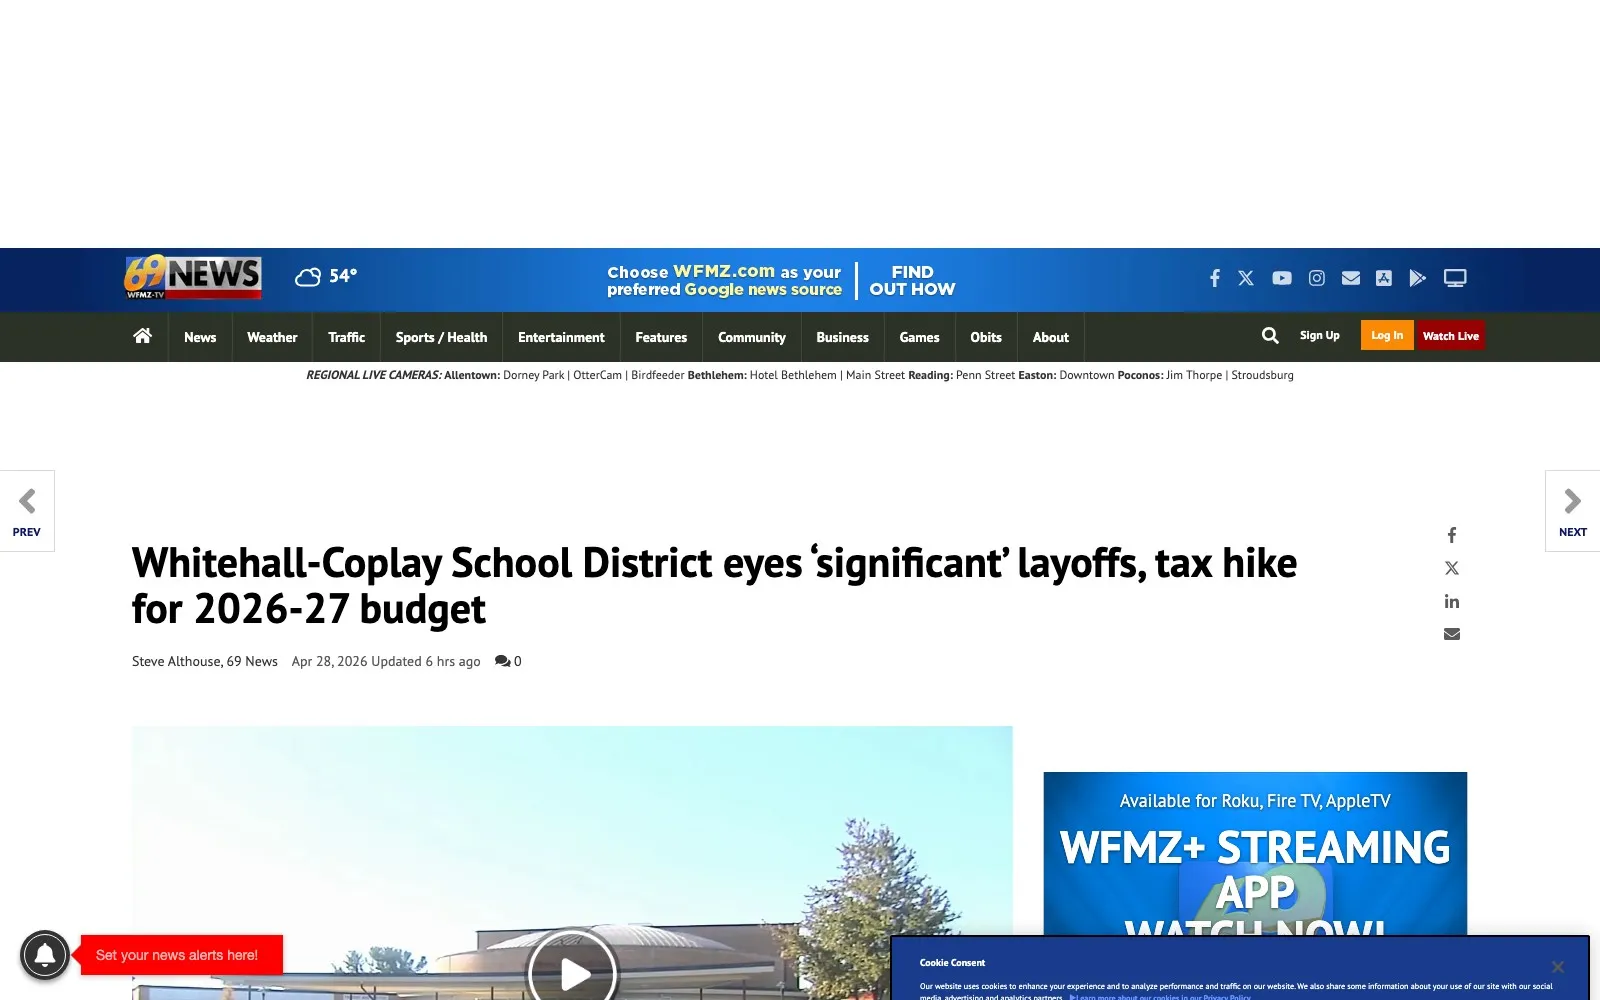Go to the previous article (PREV arrow)

tap(27, 511)
